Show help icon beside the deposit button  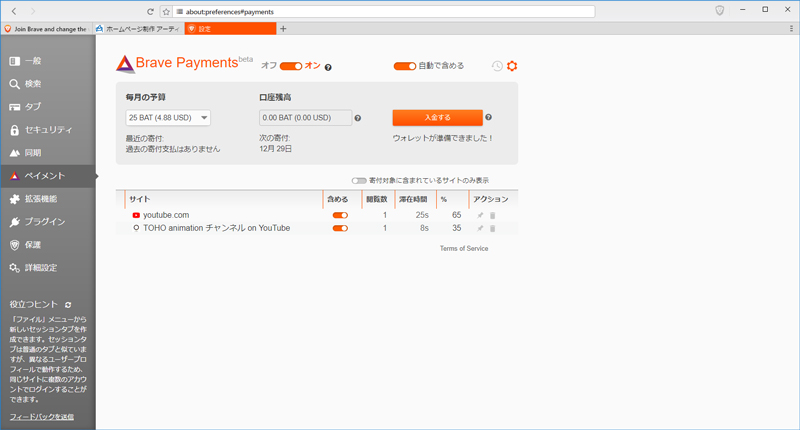(488, 117)
